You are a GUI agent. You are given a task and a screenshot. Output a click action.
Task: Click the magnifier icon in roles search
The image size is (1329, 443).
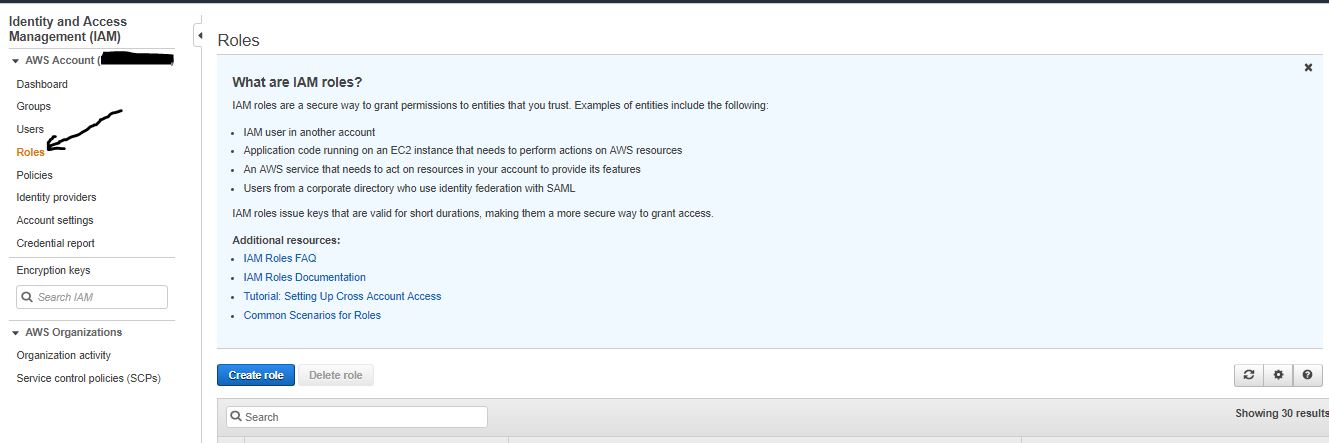click(236, 417)
